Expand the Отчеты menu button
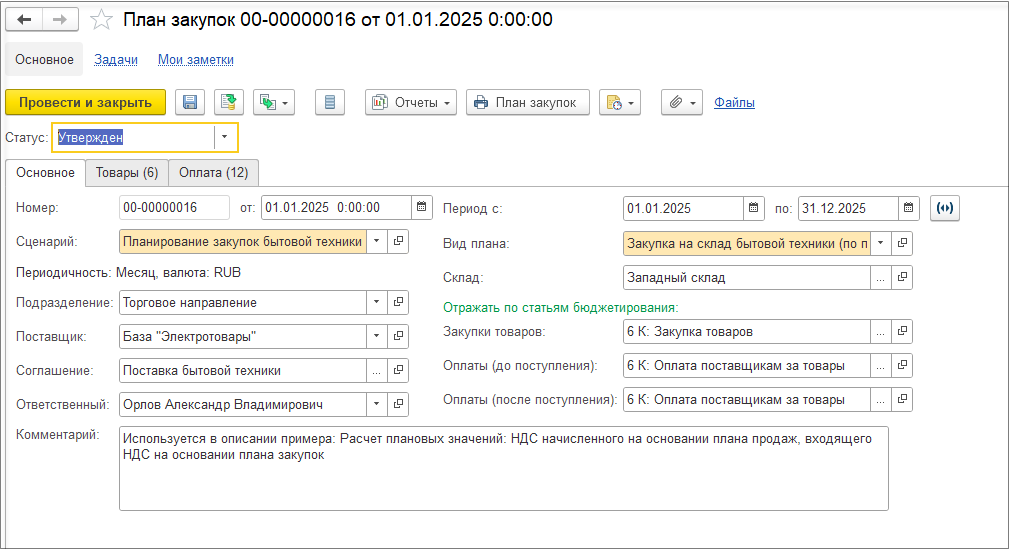 (411, 102)
